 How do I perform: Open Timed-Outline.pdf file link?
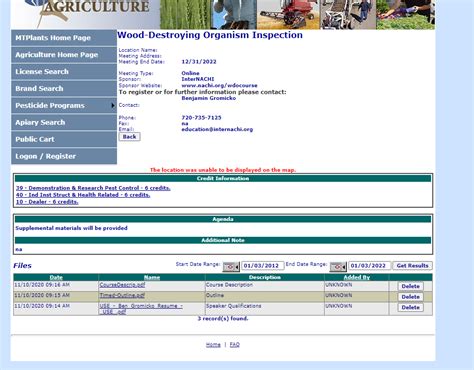[x=122, y=295]
